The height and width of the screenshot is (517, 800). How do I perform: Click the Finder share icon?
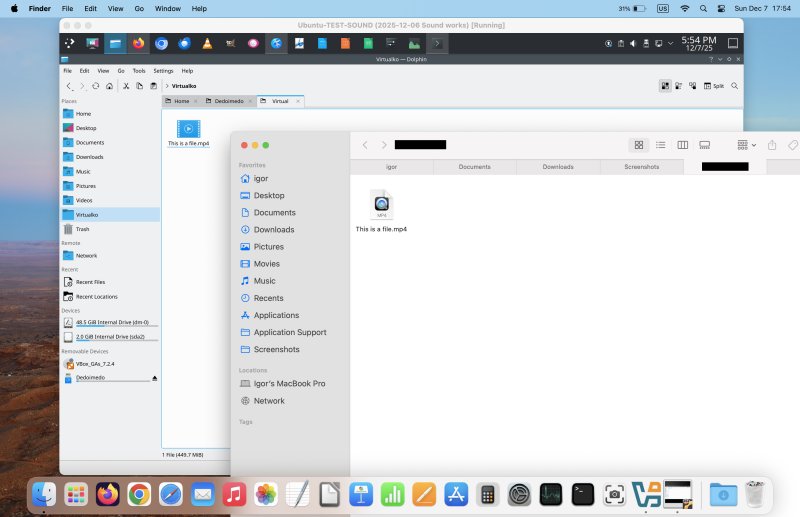pos(772,145)
